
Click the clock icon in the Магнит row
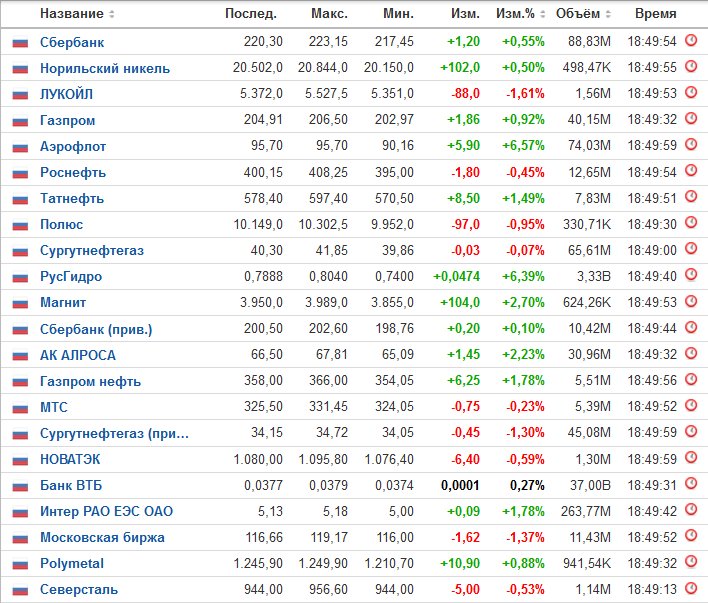coord(691,300)
